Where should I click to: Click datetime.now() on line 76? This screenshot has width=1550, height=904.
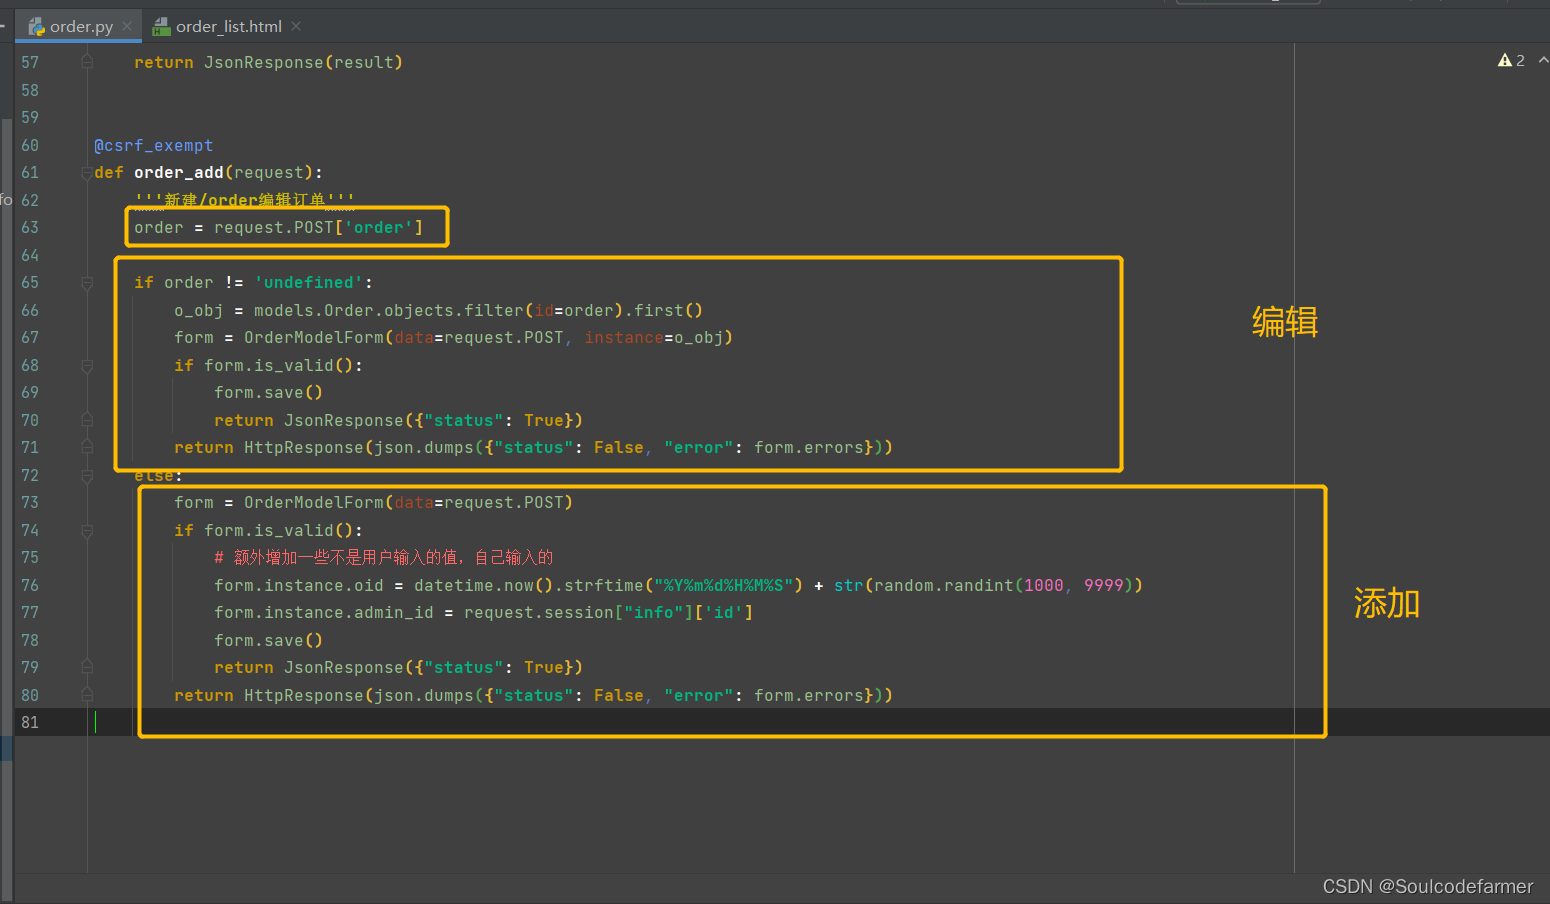point(484,586)
